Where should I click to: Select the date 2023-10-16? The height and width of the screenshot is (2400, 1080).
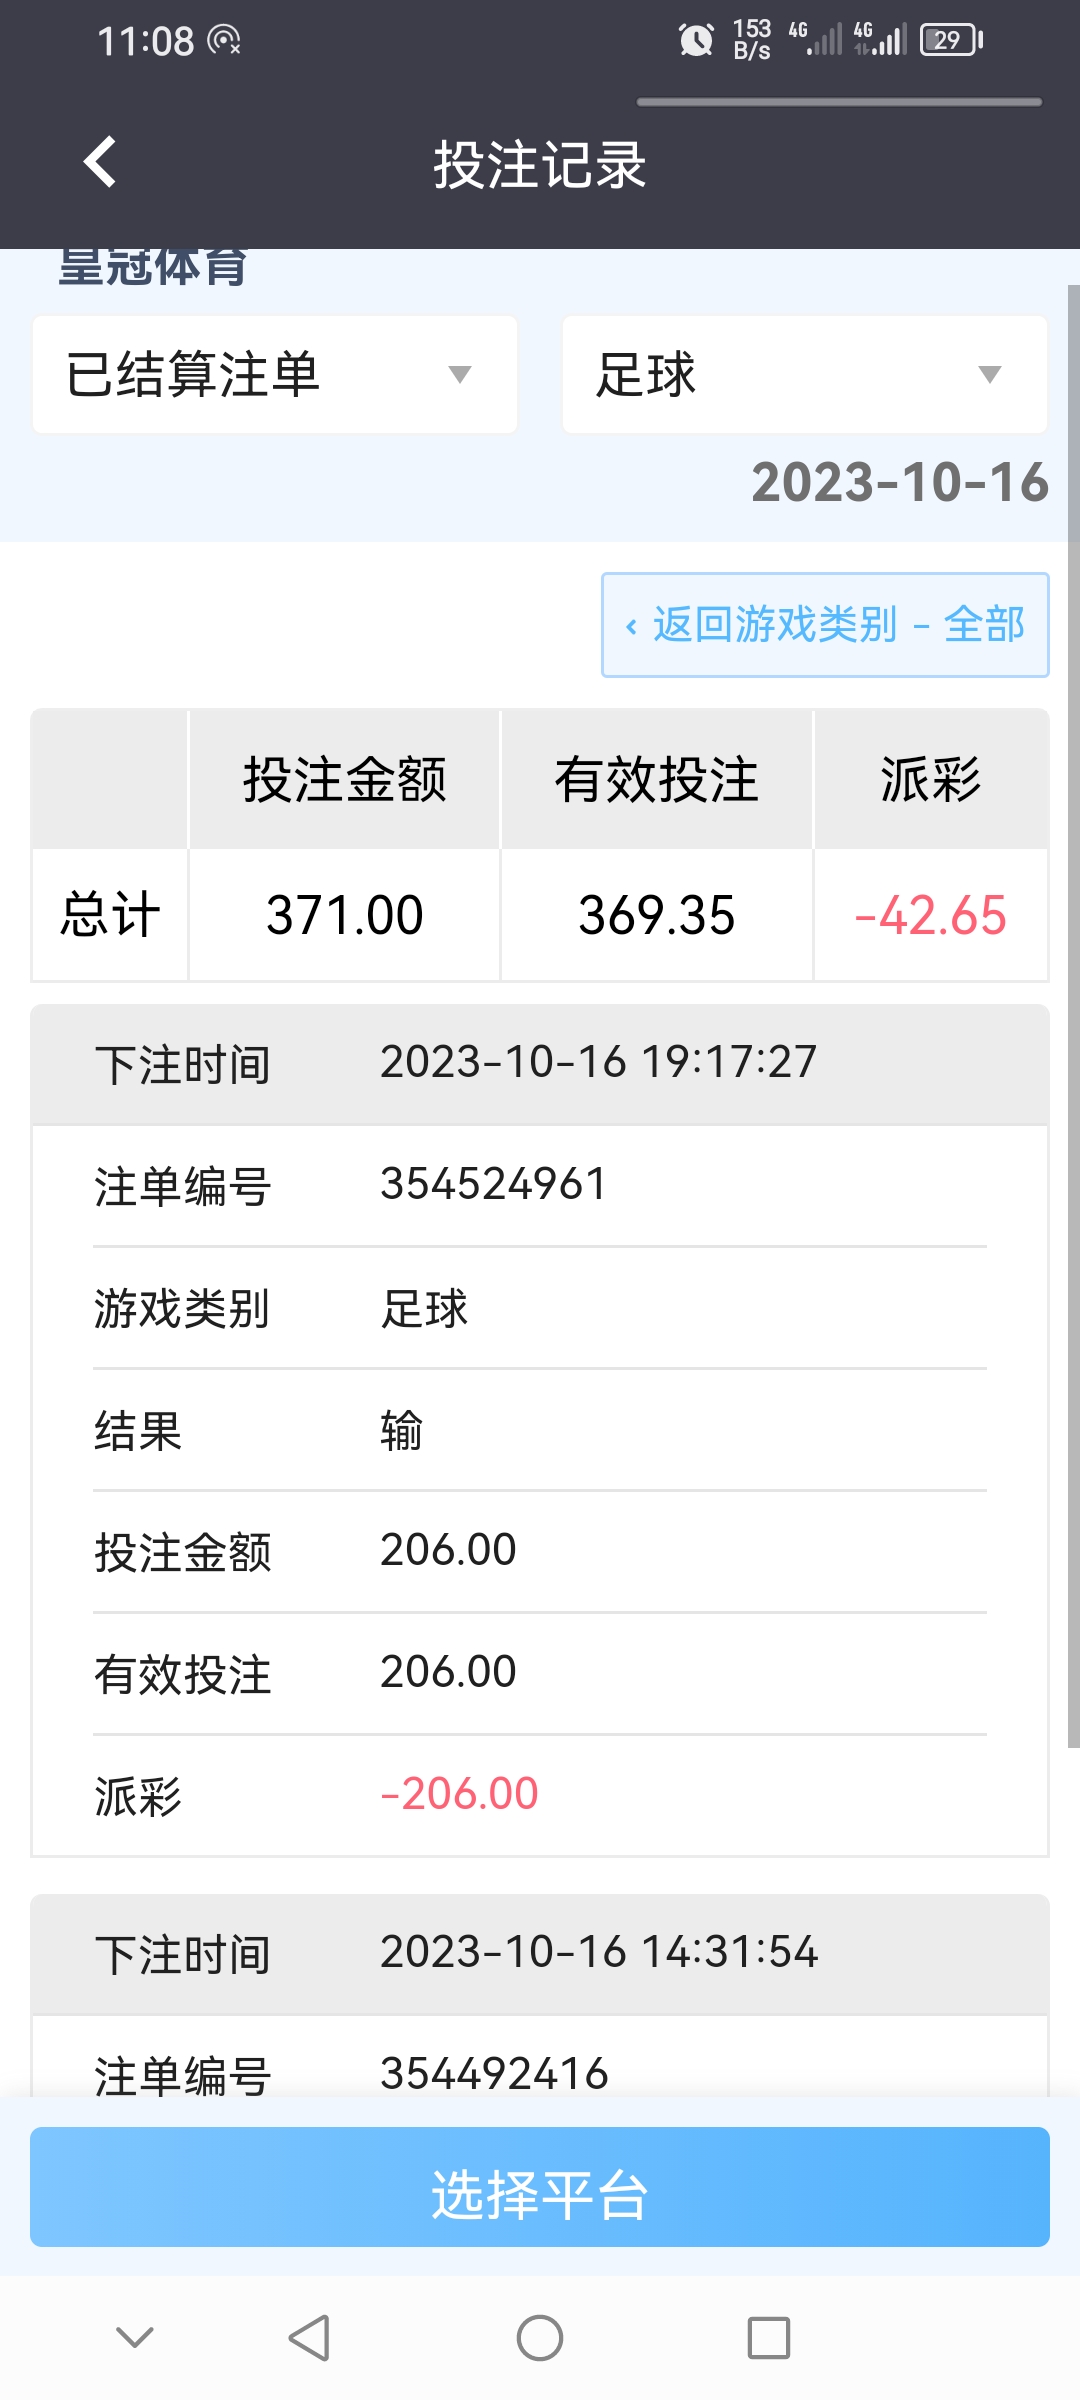click(900, 483)
